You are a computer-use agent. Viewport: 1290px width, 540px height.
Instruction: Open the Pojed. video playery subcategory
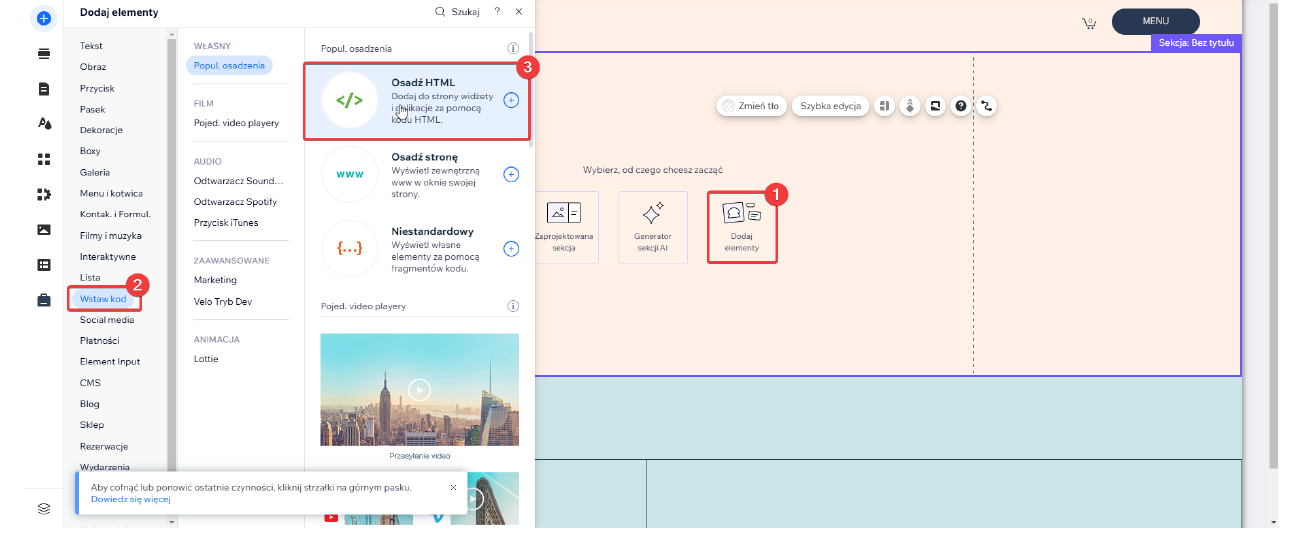237,123
